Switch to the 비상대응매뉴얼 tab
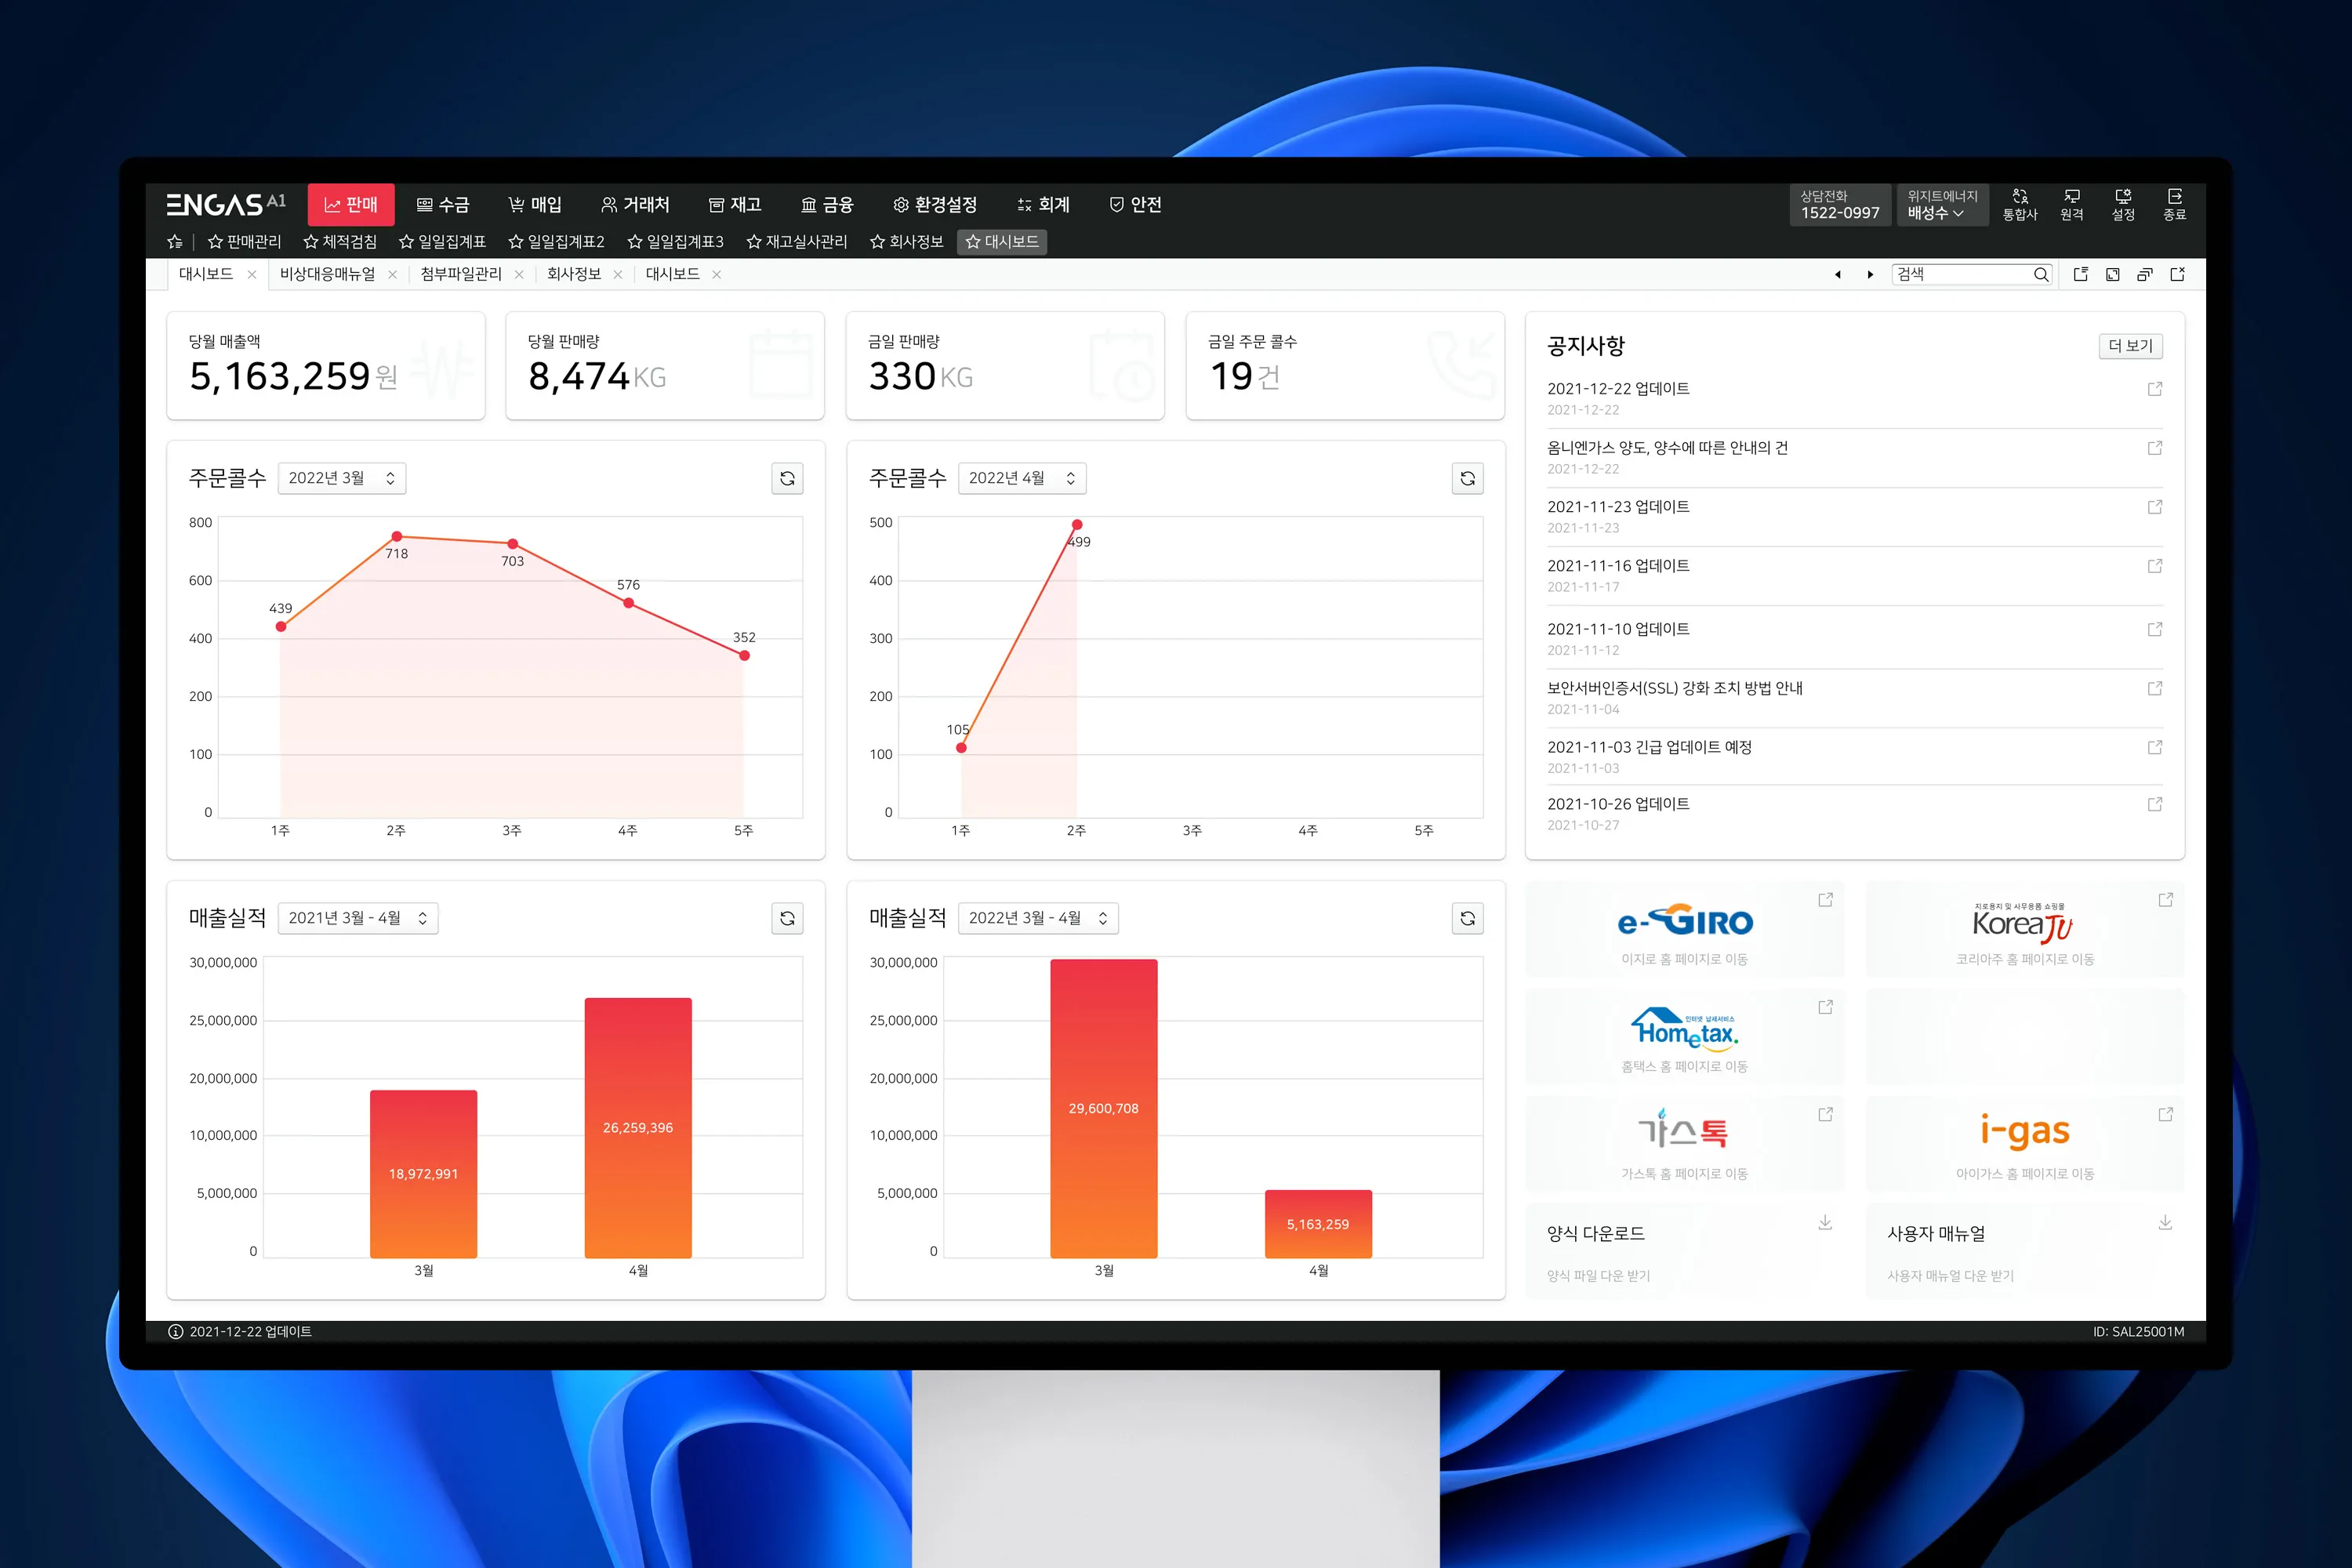The width and height of the screenshot is (2352, 1568). click(x=327, y=274)
